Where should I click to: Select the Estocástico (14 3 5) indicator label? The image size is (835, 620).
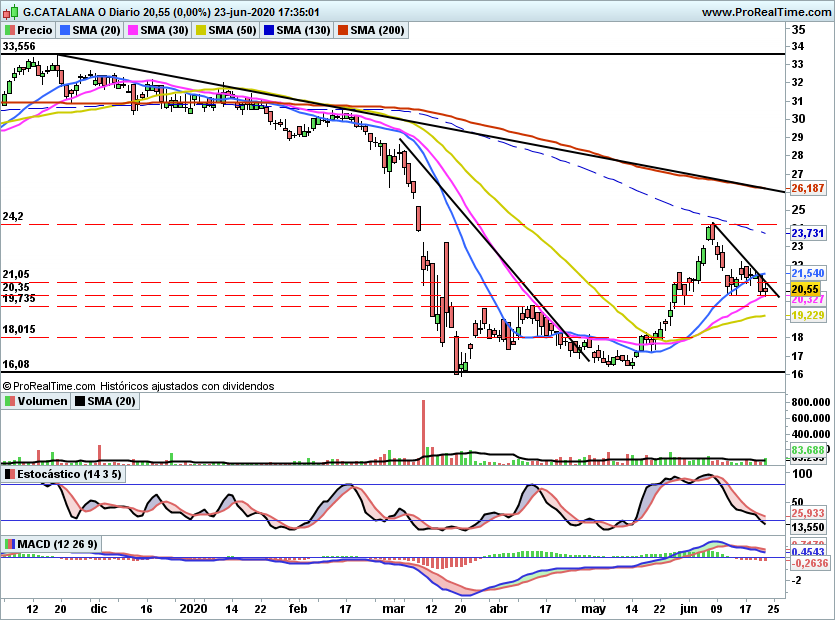(69, 474)
